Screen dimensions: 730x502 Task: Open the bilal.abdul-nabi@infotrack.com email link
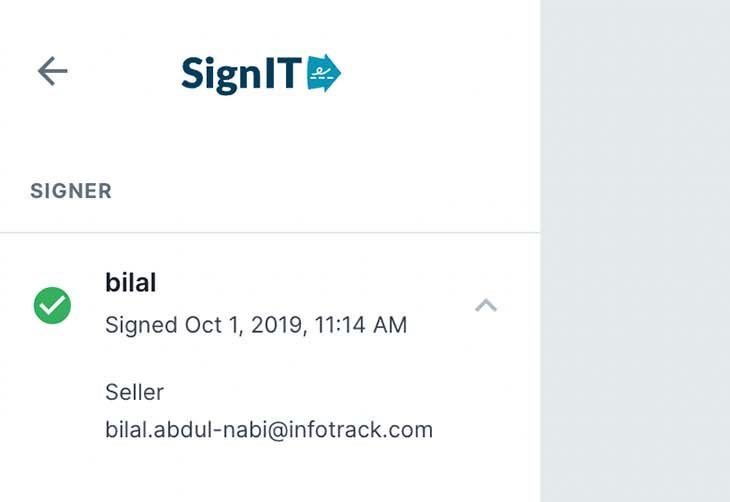pos(268,430)
